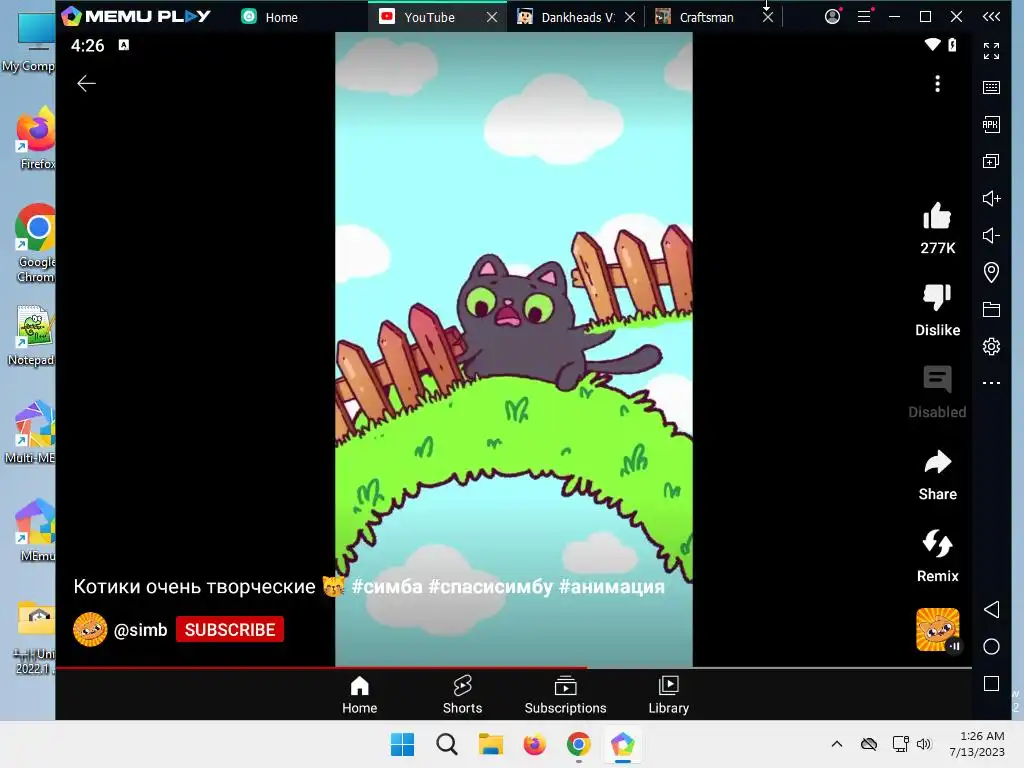Decrease emulator volume
Screen dimensions: 1024x768
[991, 236]
